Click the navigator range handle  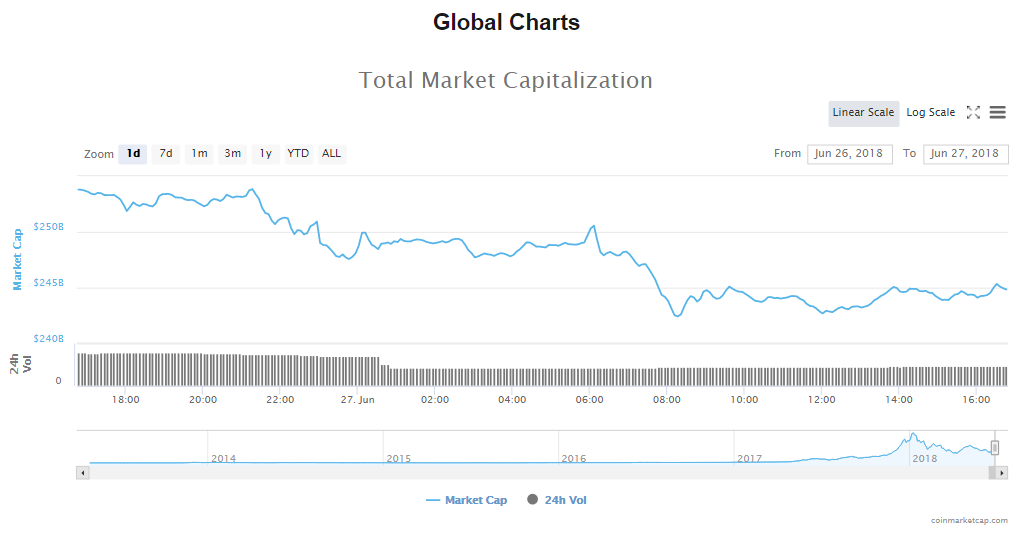pos(994,448)
